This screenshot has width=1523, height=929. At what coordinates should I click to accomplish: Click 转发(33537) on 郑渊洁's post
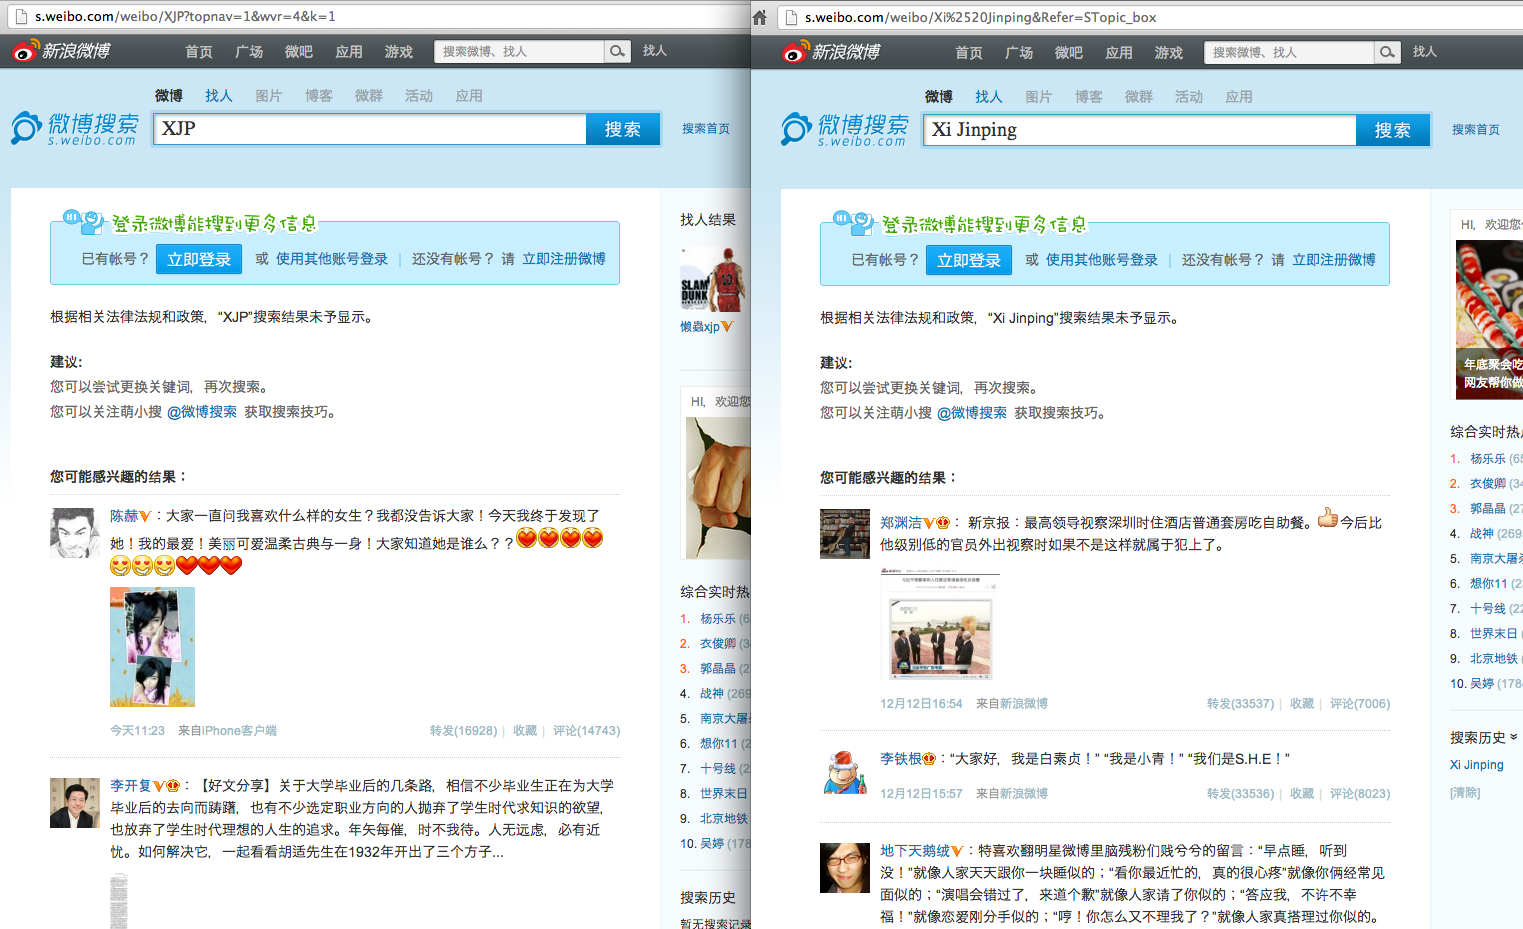[x=1240, y=704]
